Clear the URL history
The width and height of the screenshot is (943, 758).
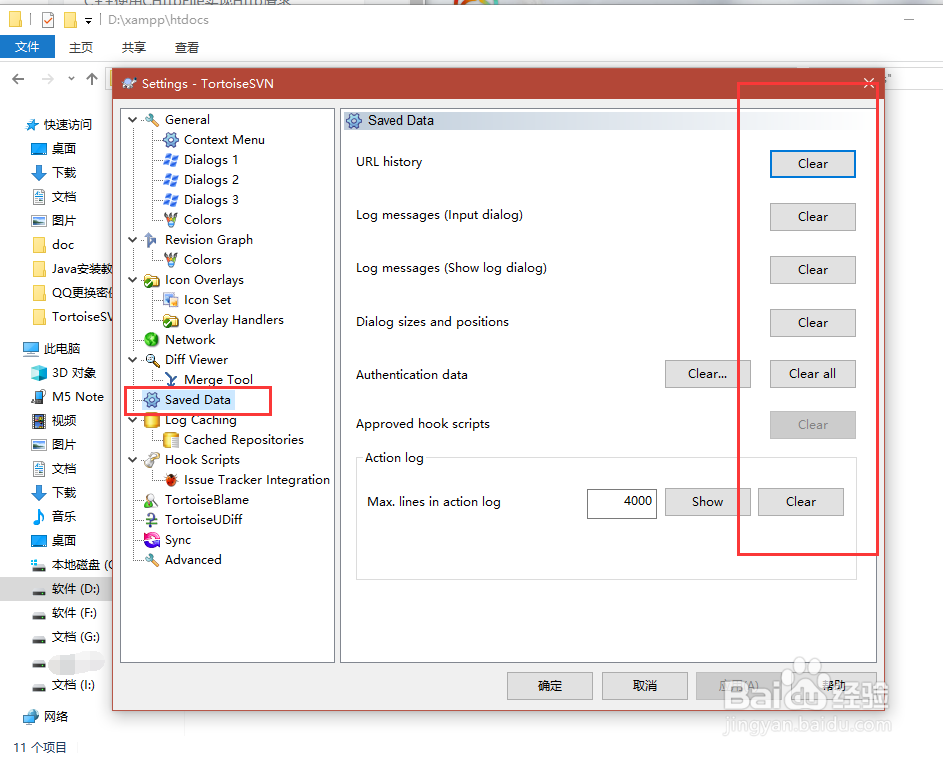click(x=812, y=164)
